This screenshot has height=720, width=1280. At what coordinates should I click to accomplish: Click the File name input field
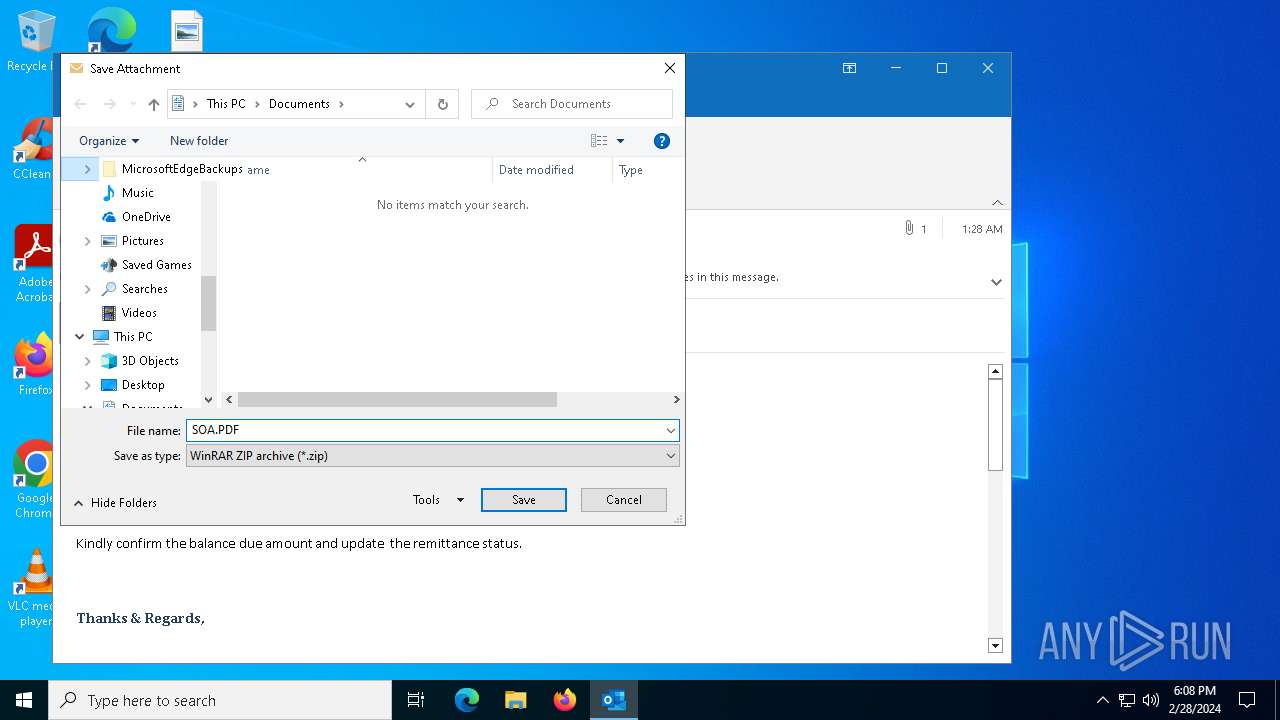[424, 430]
